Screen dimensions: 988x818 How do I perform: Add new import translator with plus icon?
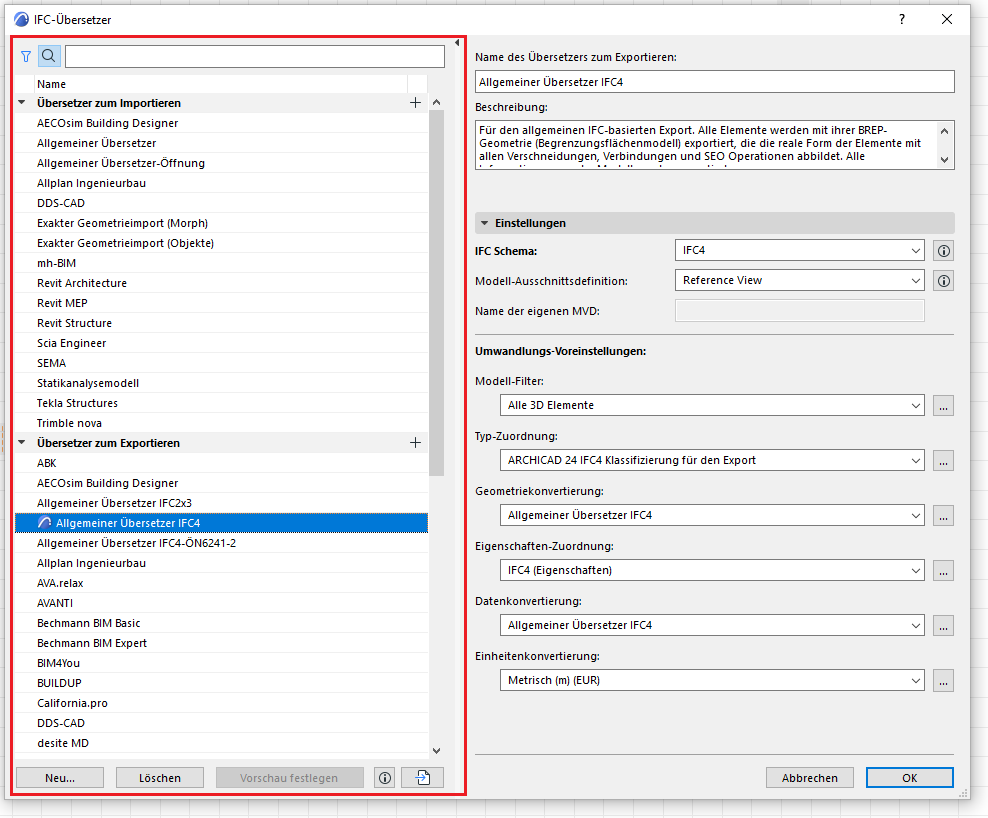tap(416, 103)
